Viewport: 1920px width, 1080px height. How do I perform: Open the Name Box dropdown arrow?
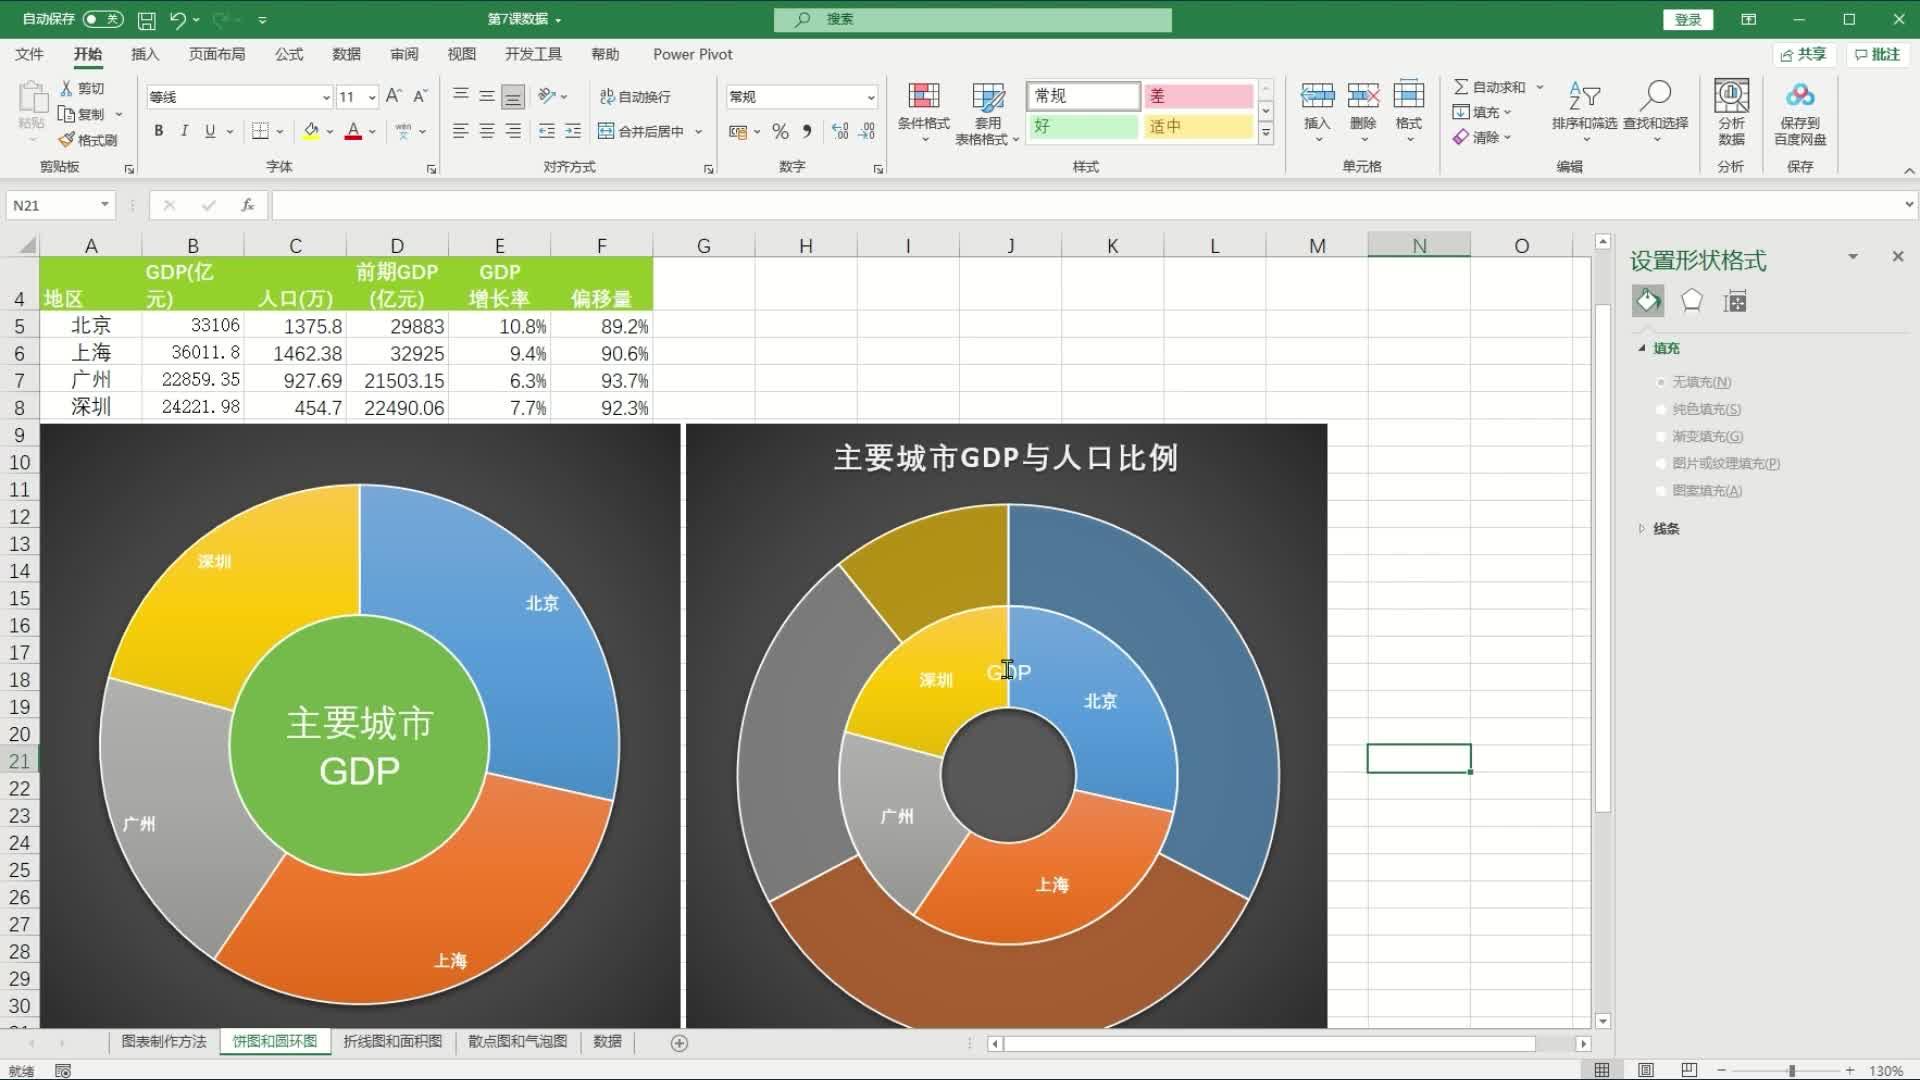pos(104,205)
